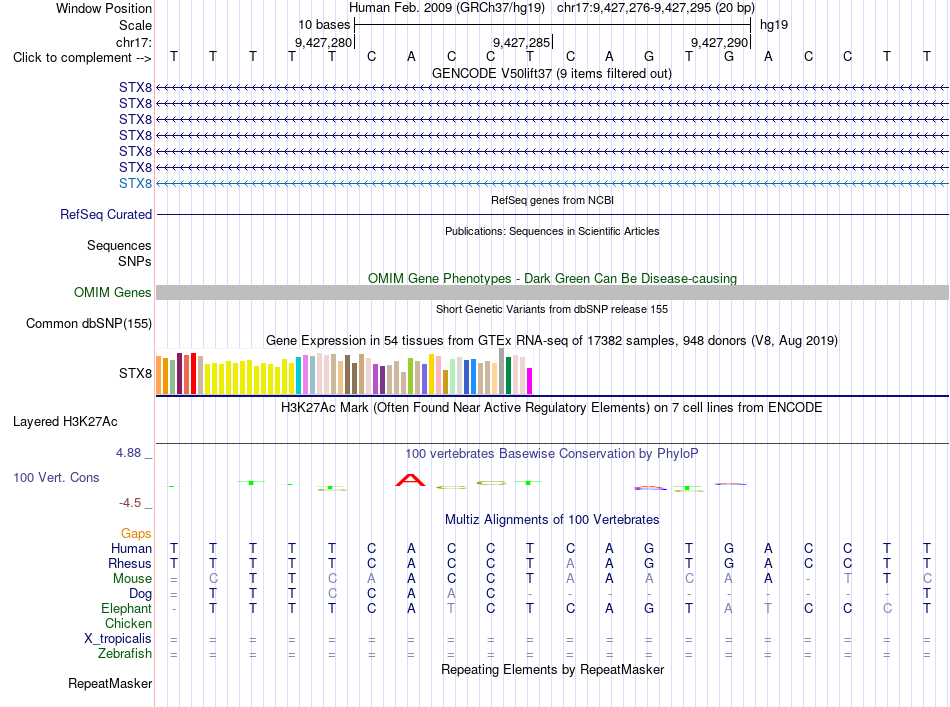Open the Common dbSNP(155) track label

[89, 324]
